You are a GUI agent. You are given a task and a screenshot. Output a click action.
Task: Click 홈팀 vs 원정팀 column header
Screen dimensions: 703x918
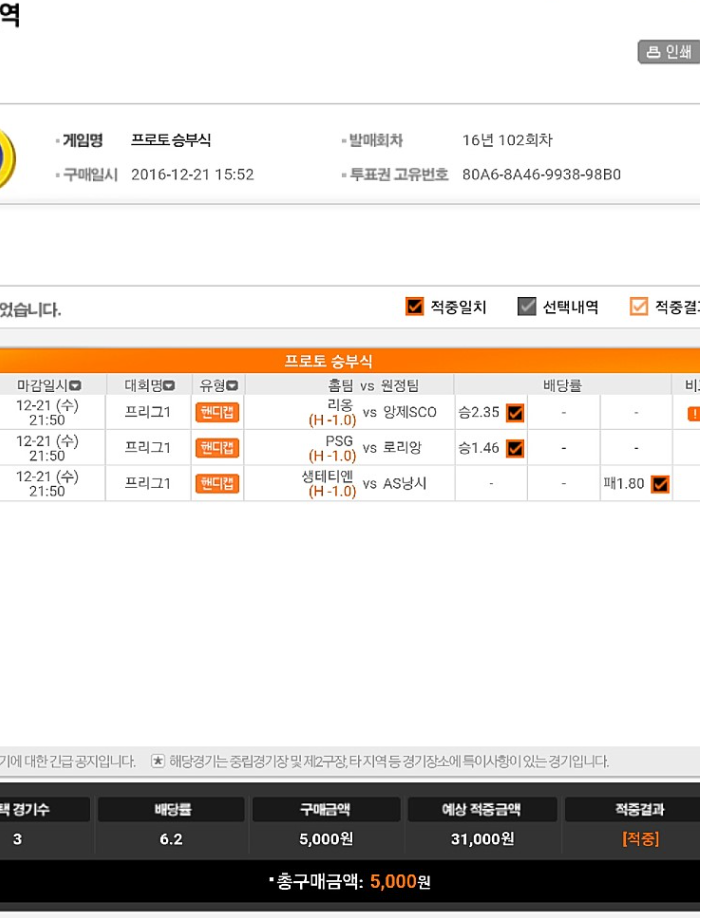pyautogui.click(x=373, y=385)
